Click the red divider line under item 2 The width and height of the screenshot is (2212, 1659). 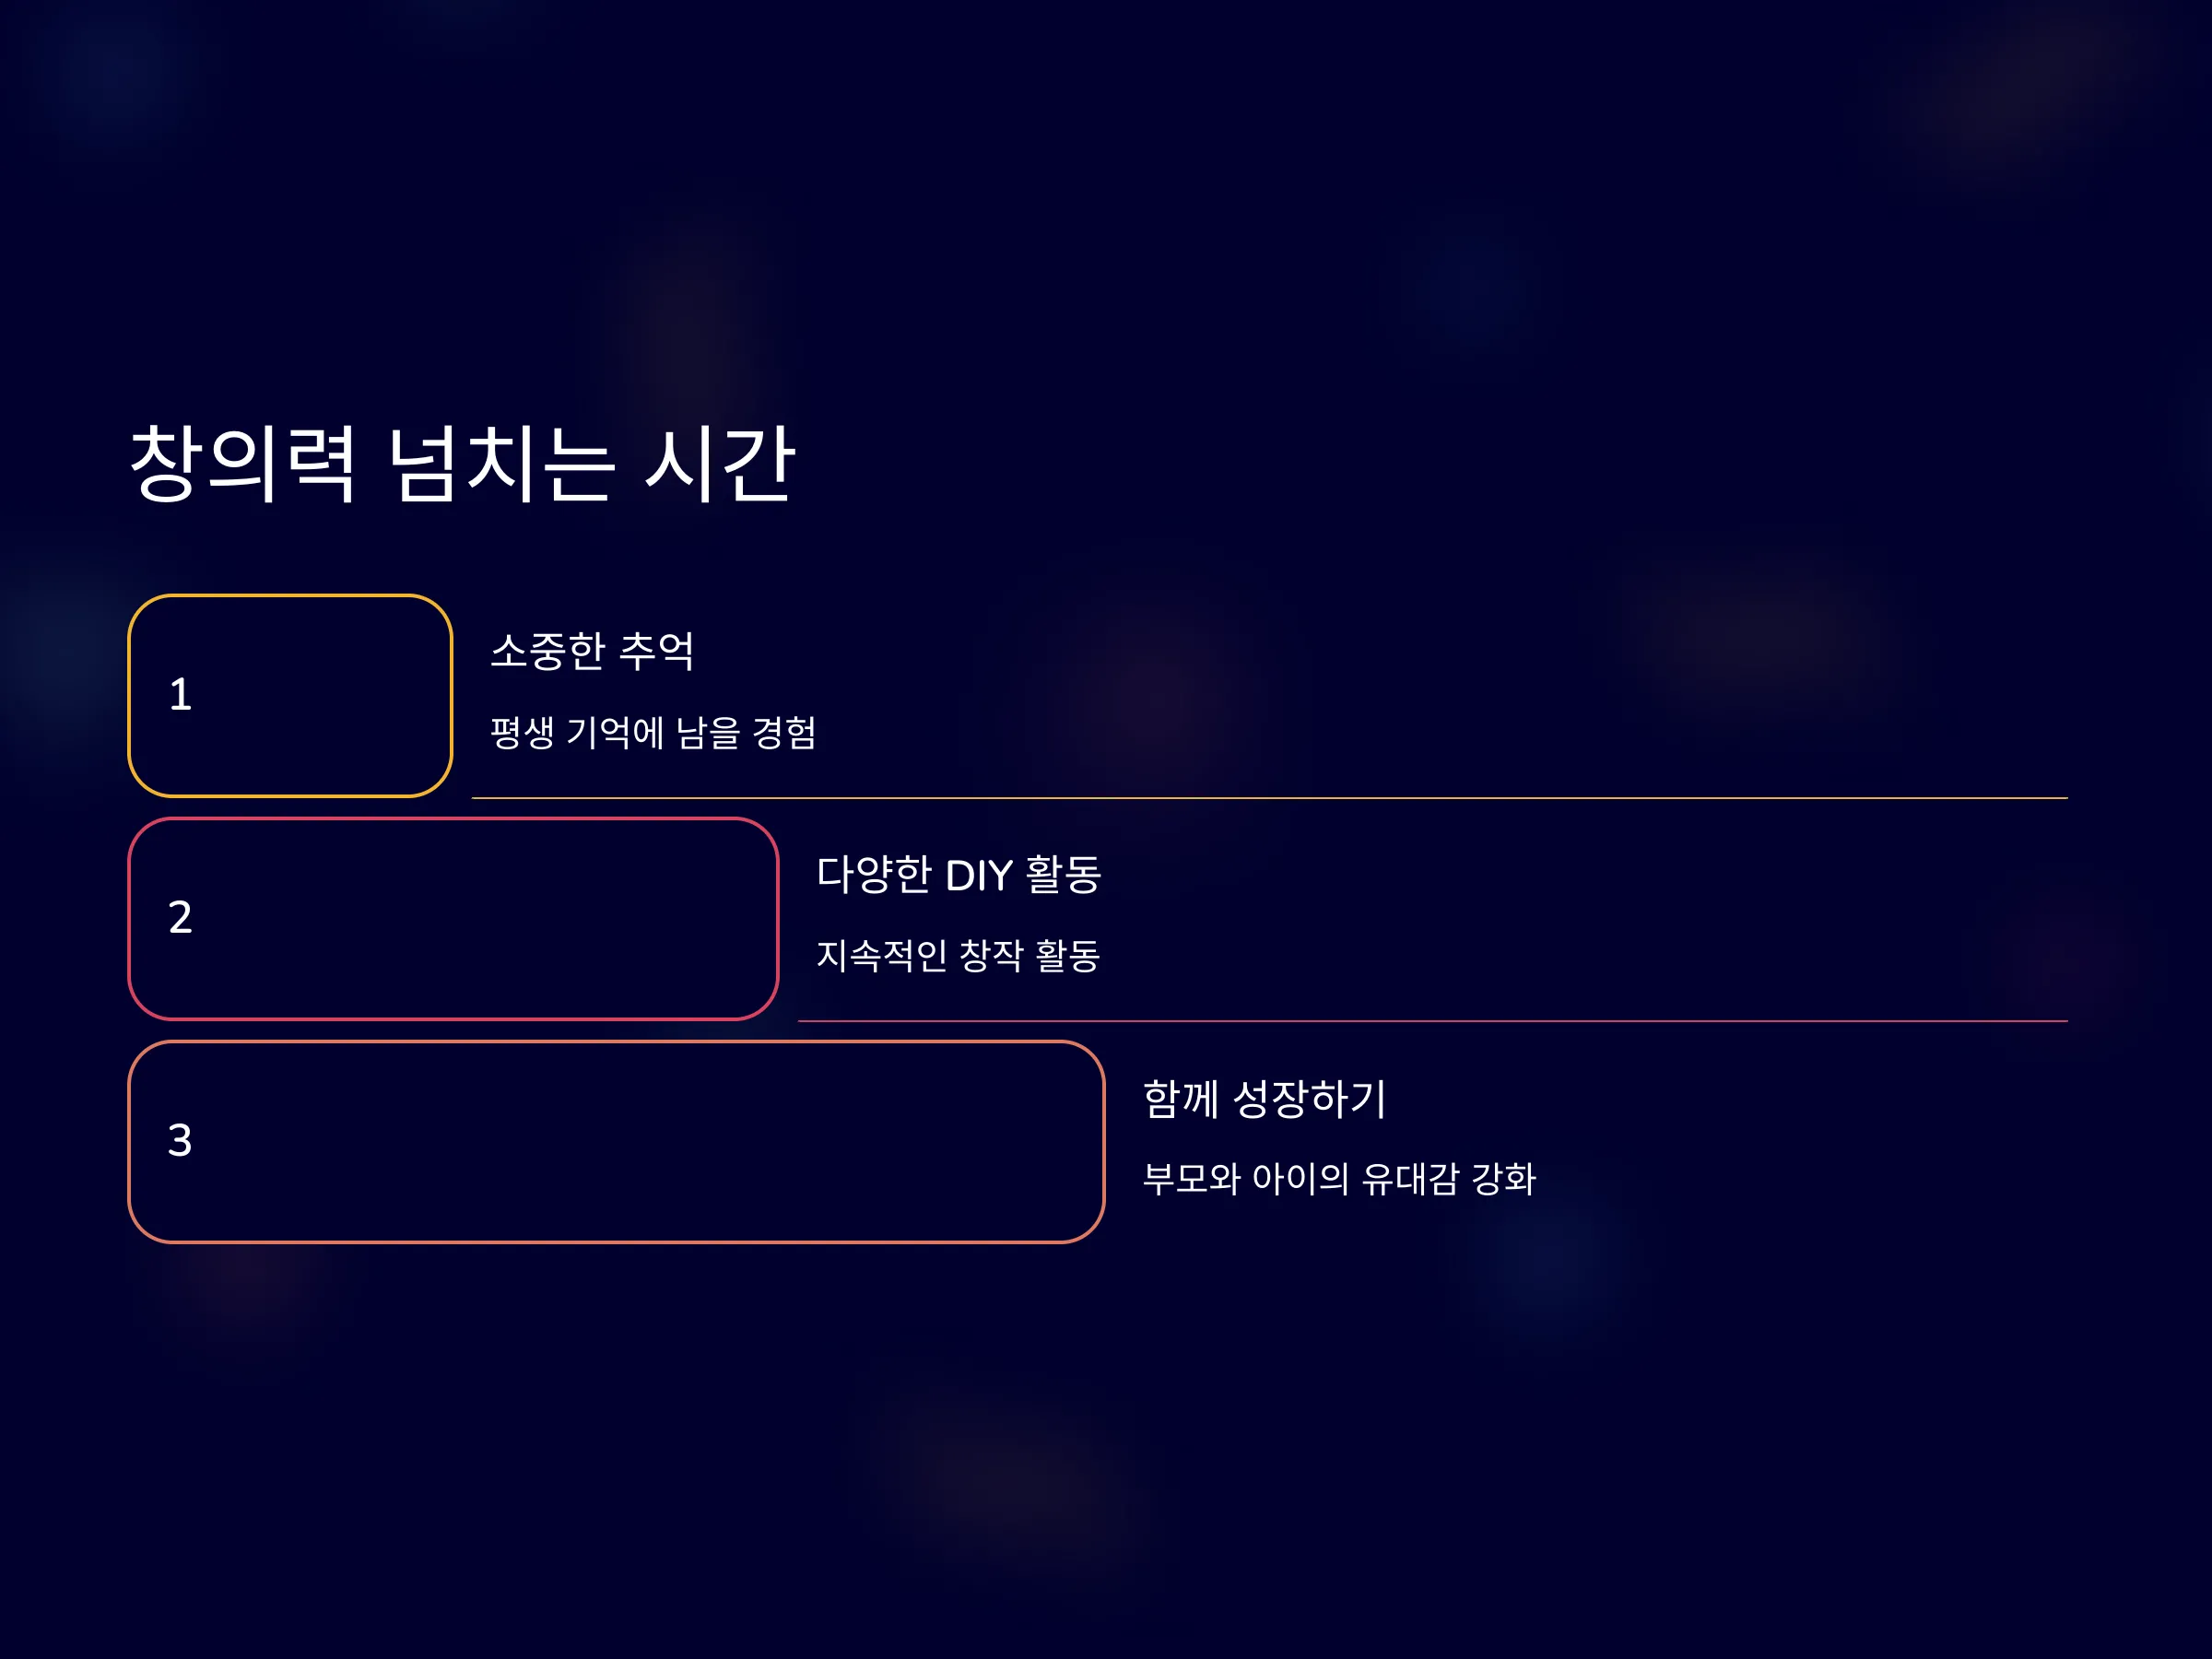coord(1432,1021)
